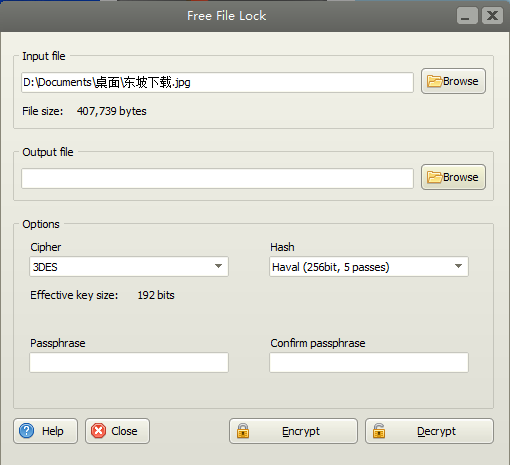Focus the empty Output file field
The height and width of the screenshot is (465, 510).
click(x=217, y=179)
